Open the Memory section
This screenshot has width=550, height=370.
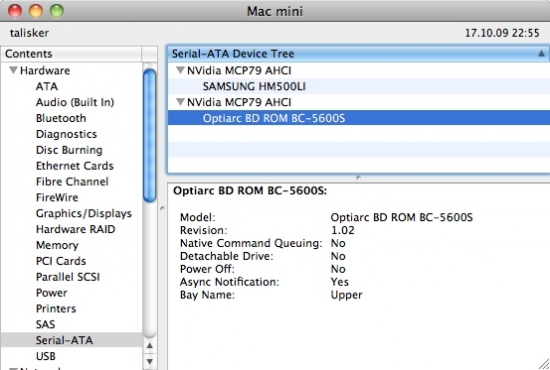[x=57, y=245]
